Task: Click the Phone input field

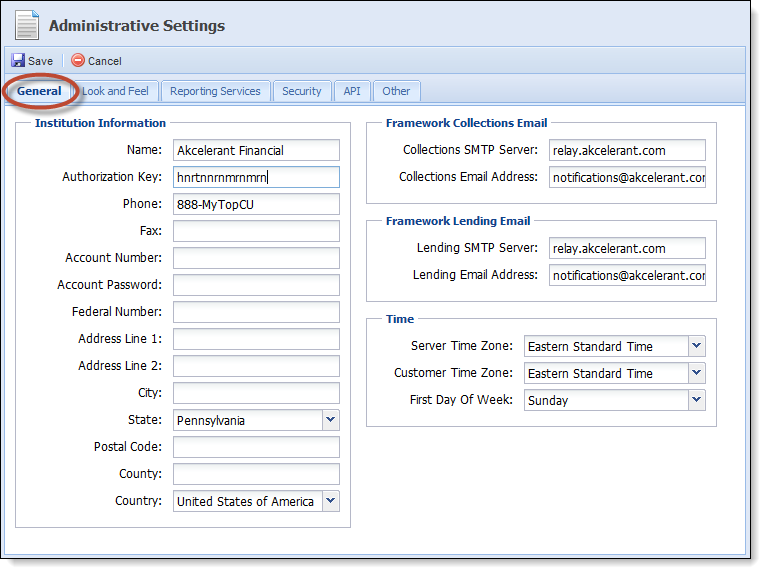Action: pyautogui.click(x=256, y=204)
